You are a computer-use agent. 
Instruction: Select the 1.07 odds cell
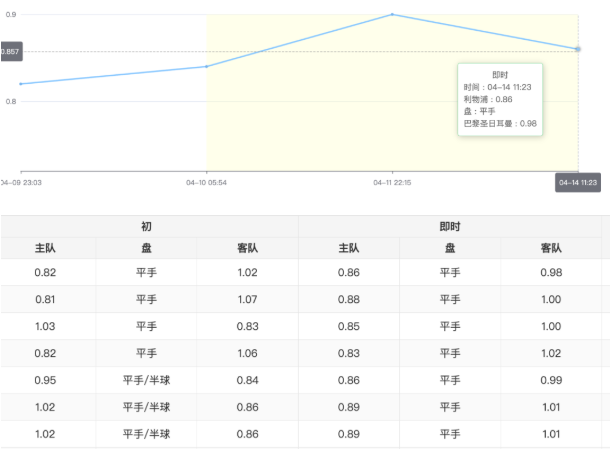[x=247, y=299]
